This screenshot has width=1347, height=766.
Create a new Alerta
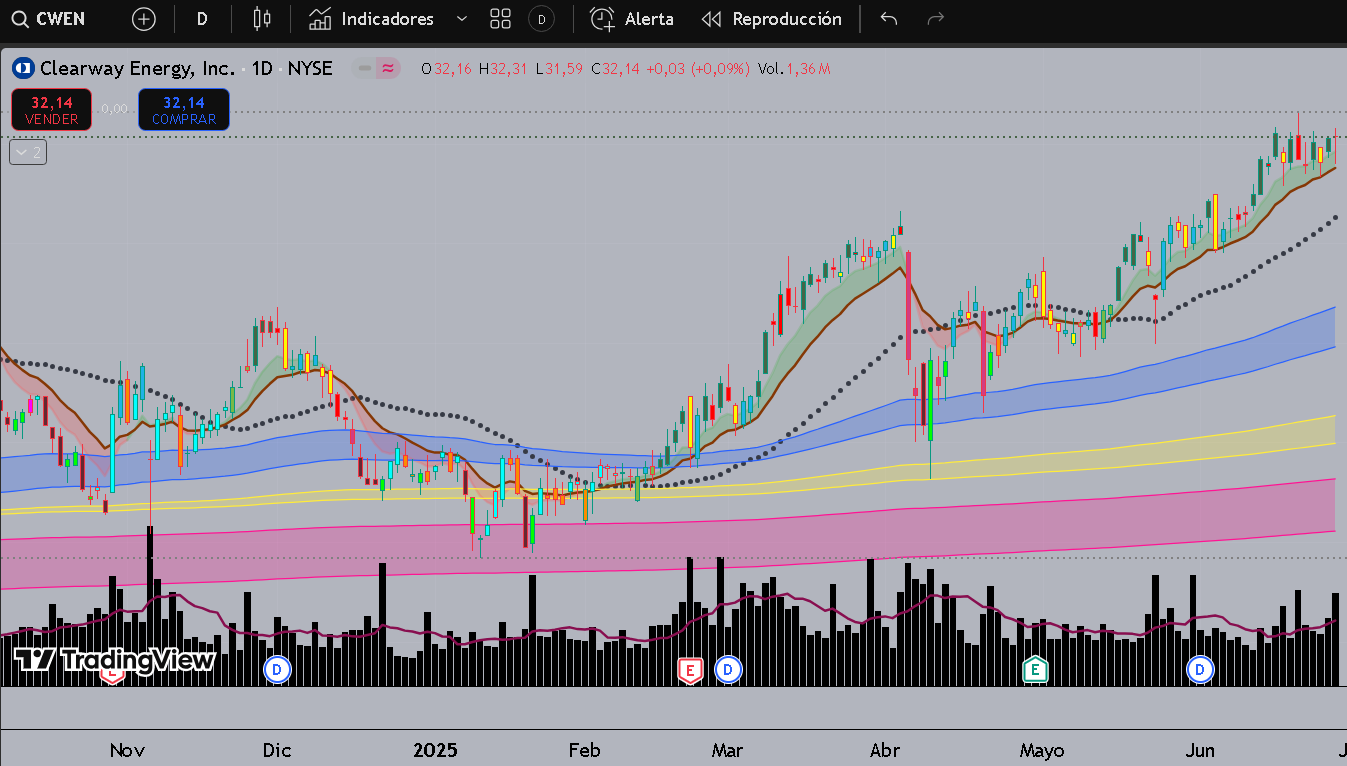pos(632,19)
